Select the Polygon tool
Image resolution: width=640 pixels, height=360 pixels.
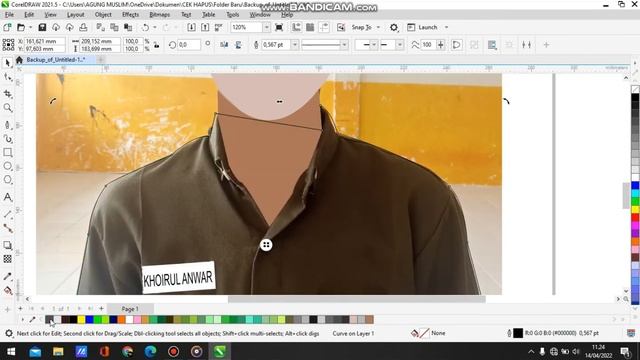pos(7,180)
